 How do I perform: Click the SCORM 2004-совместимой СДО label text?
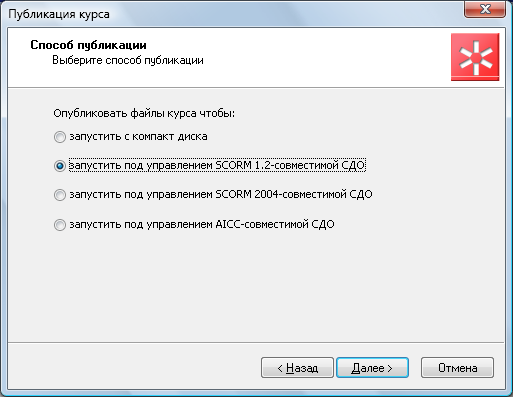(221, 194)
